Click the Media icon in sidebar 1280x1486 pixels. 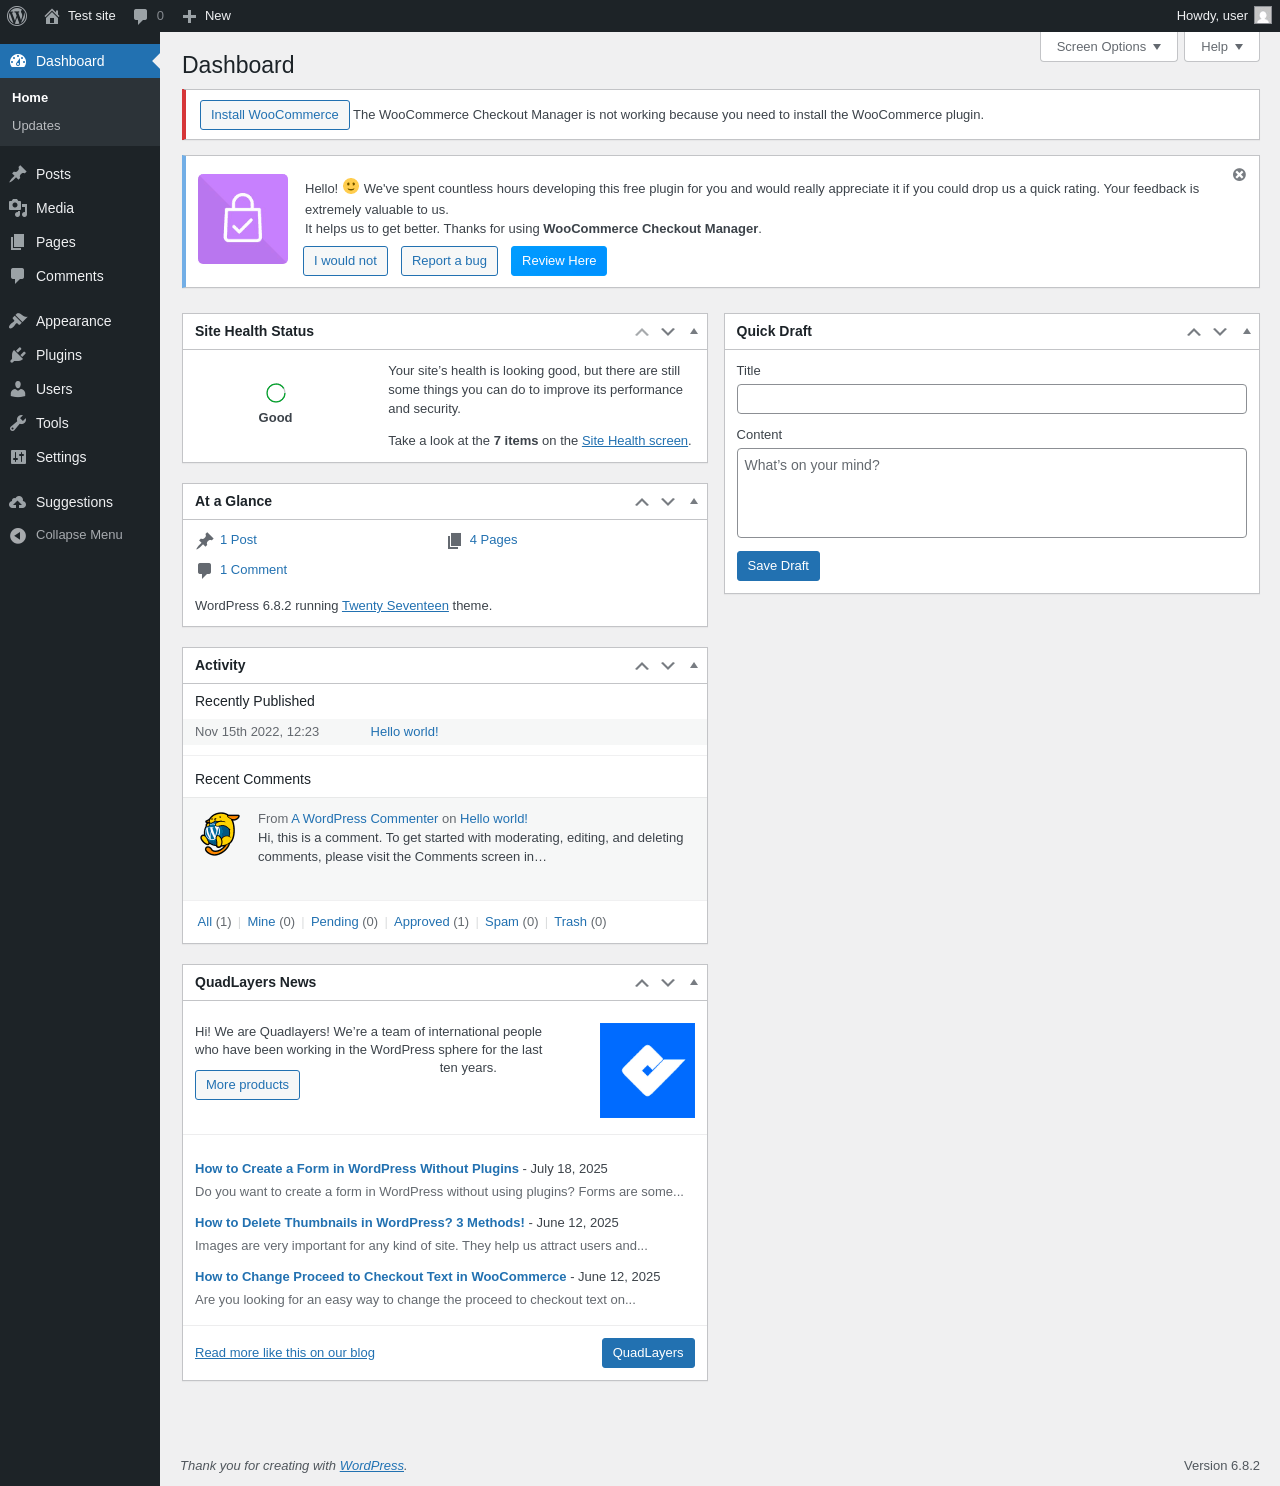(x=18, y=208)
